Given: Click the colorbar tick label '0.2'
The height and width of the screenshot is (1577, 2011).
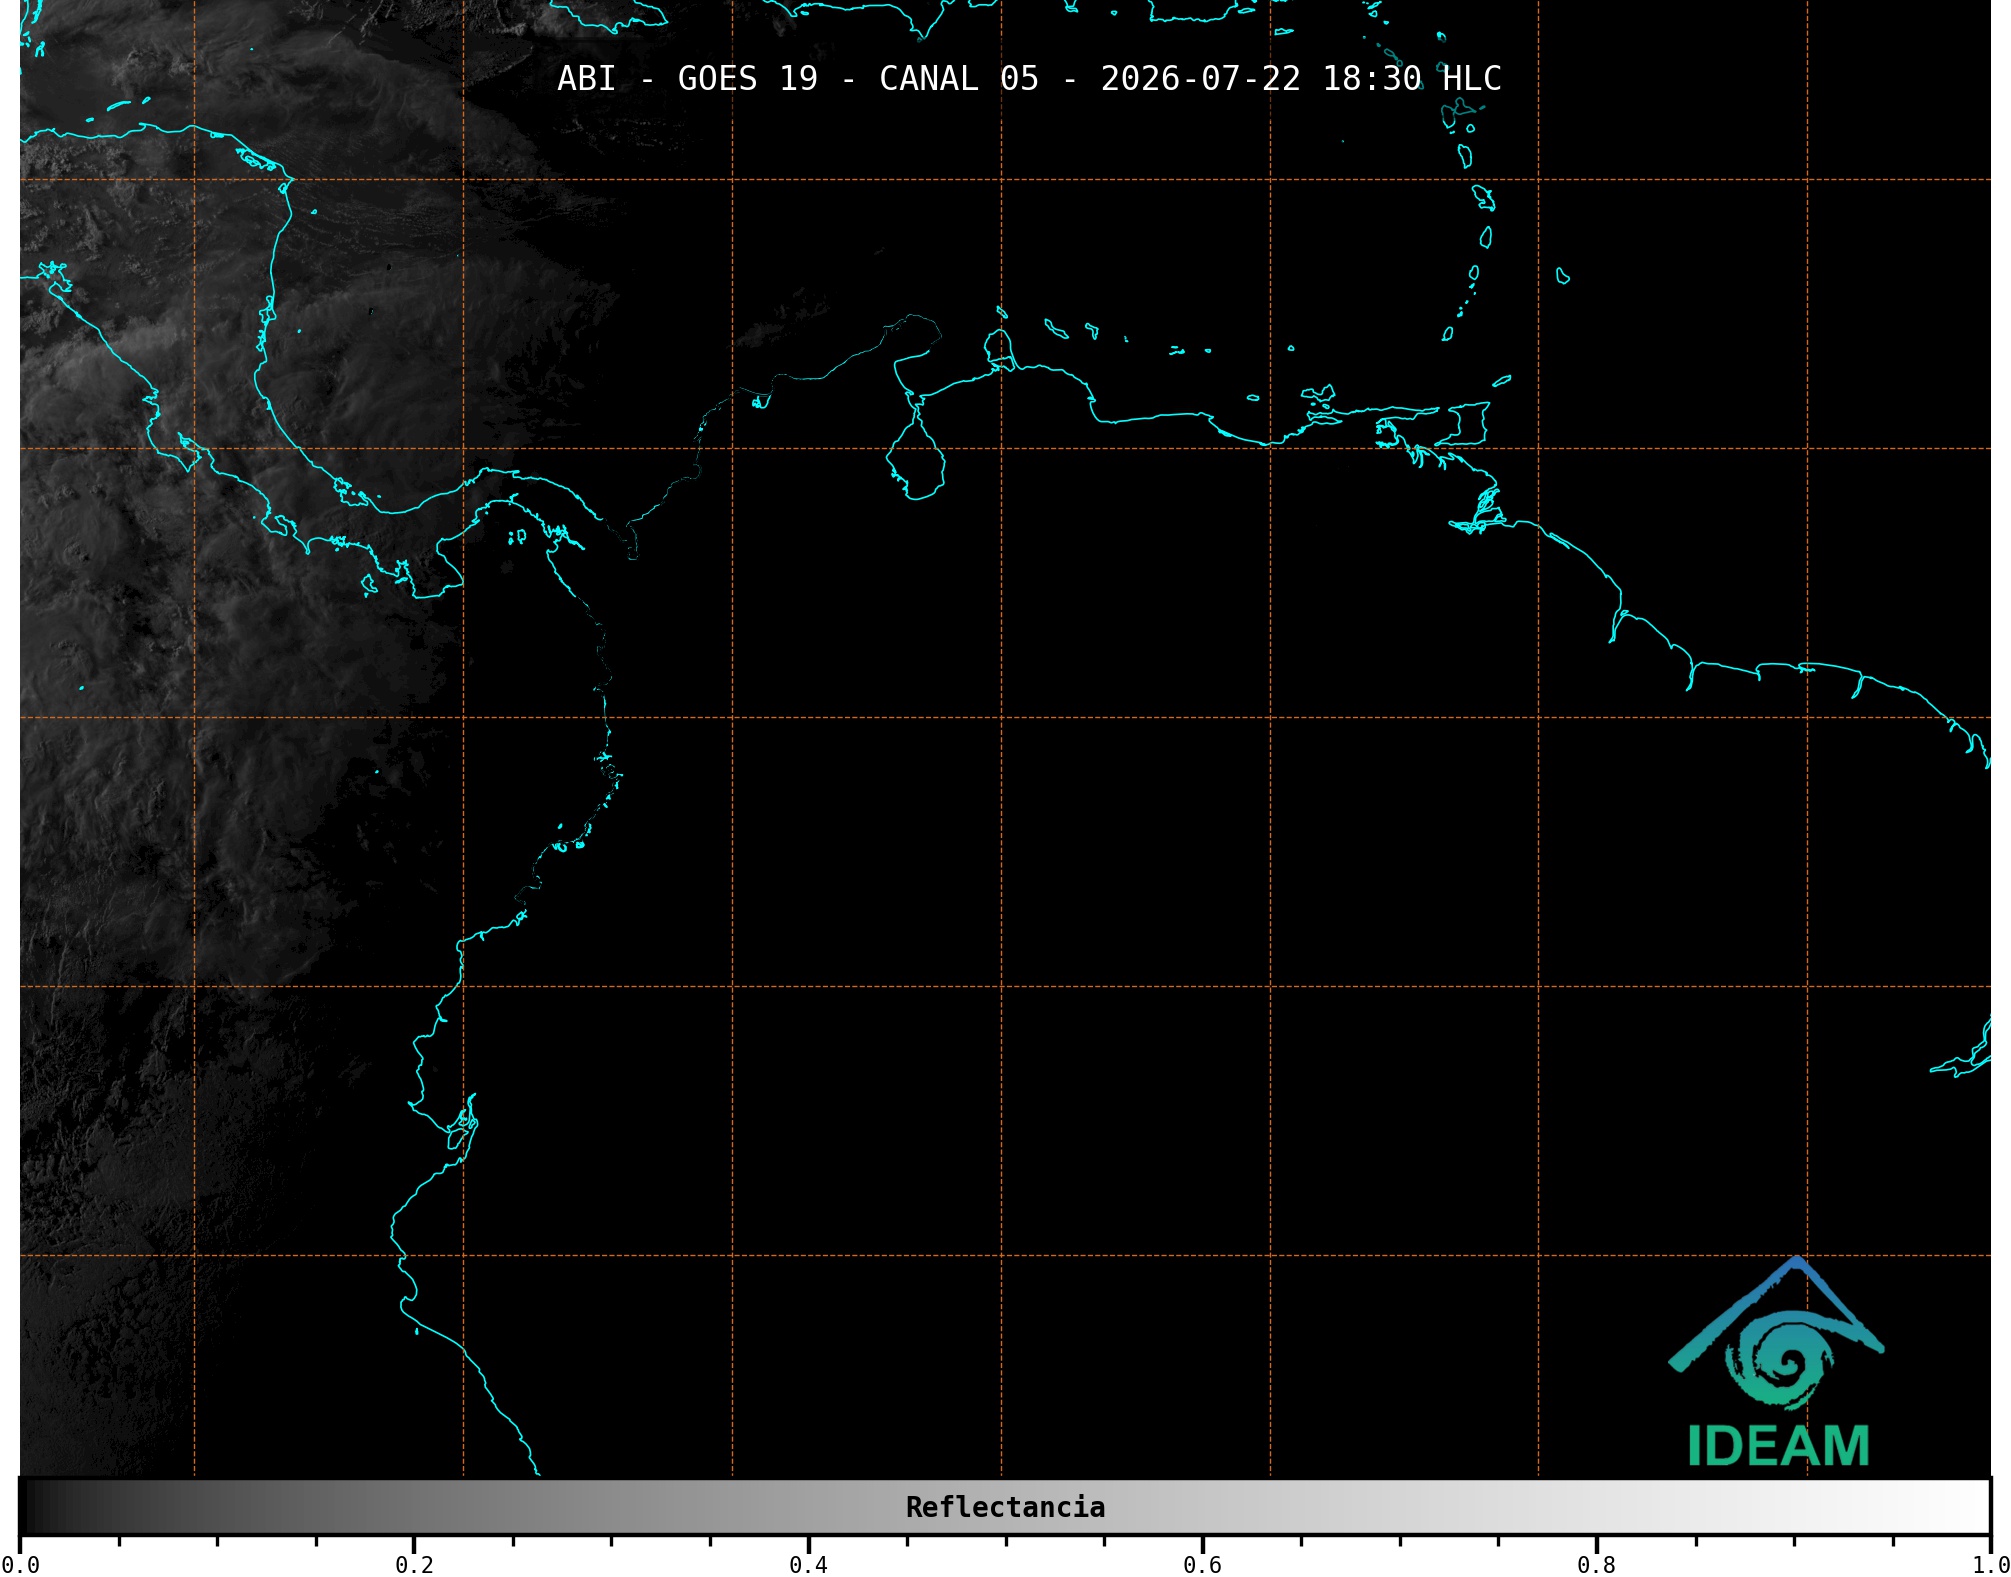Looking at the screenshot, I should (414, 1565).
